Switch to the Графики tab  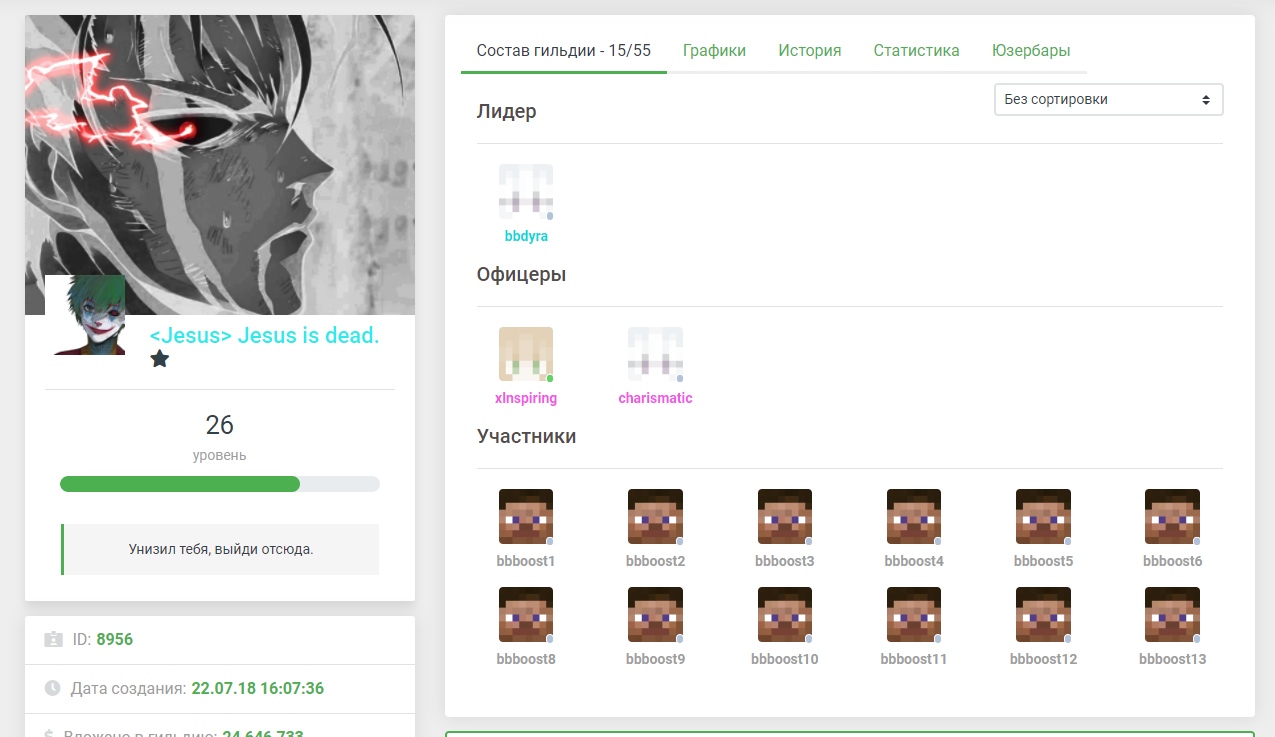714,51
